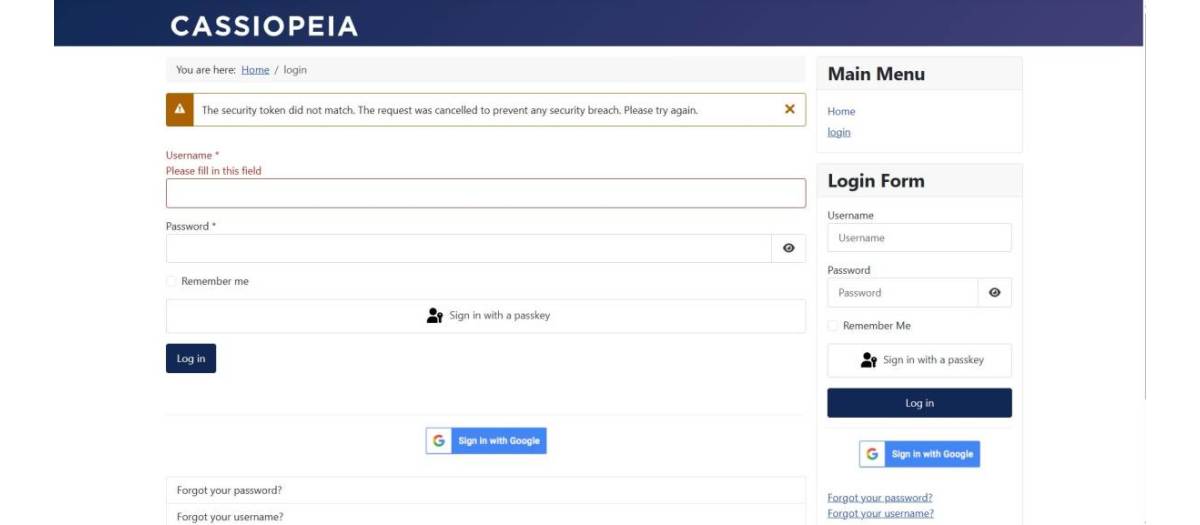
Task: Dismiss the security token warning alert
Action: point(789,109)
